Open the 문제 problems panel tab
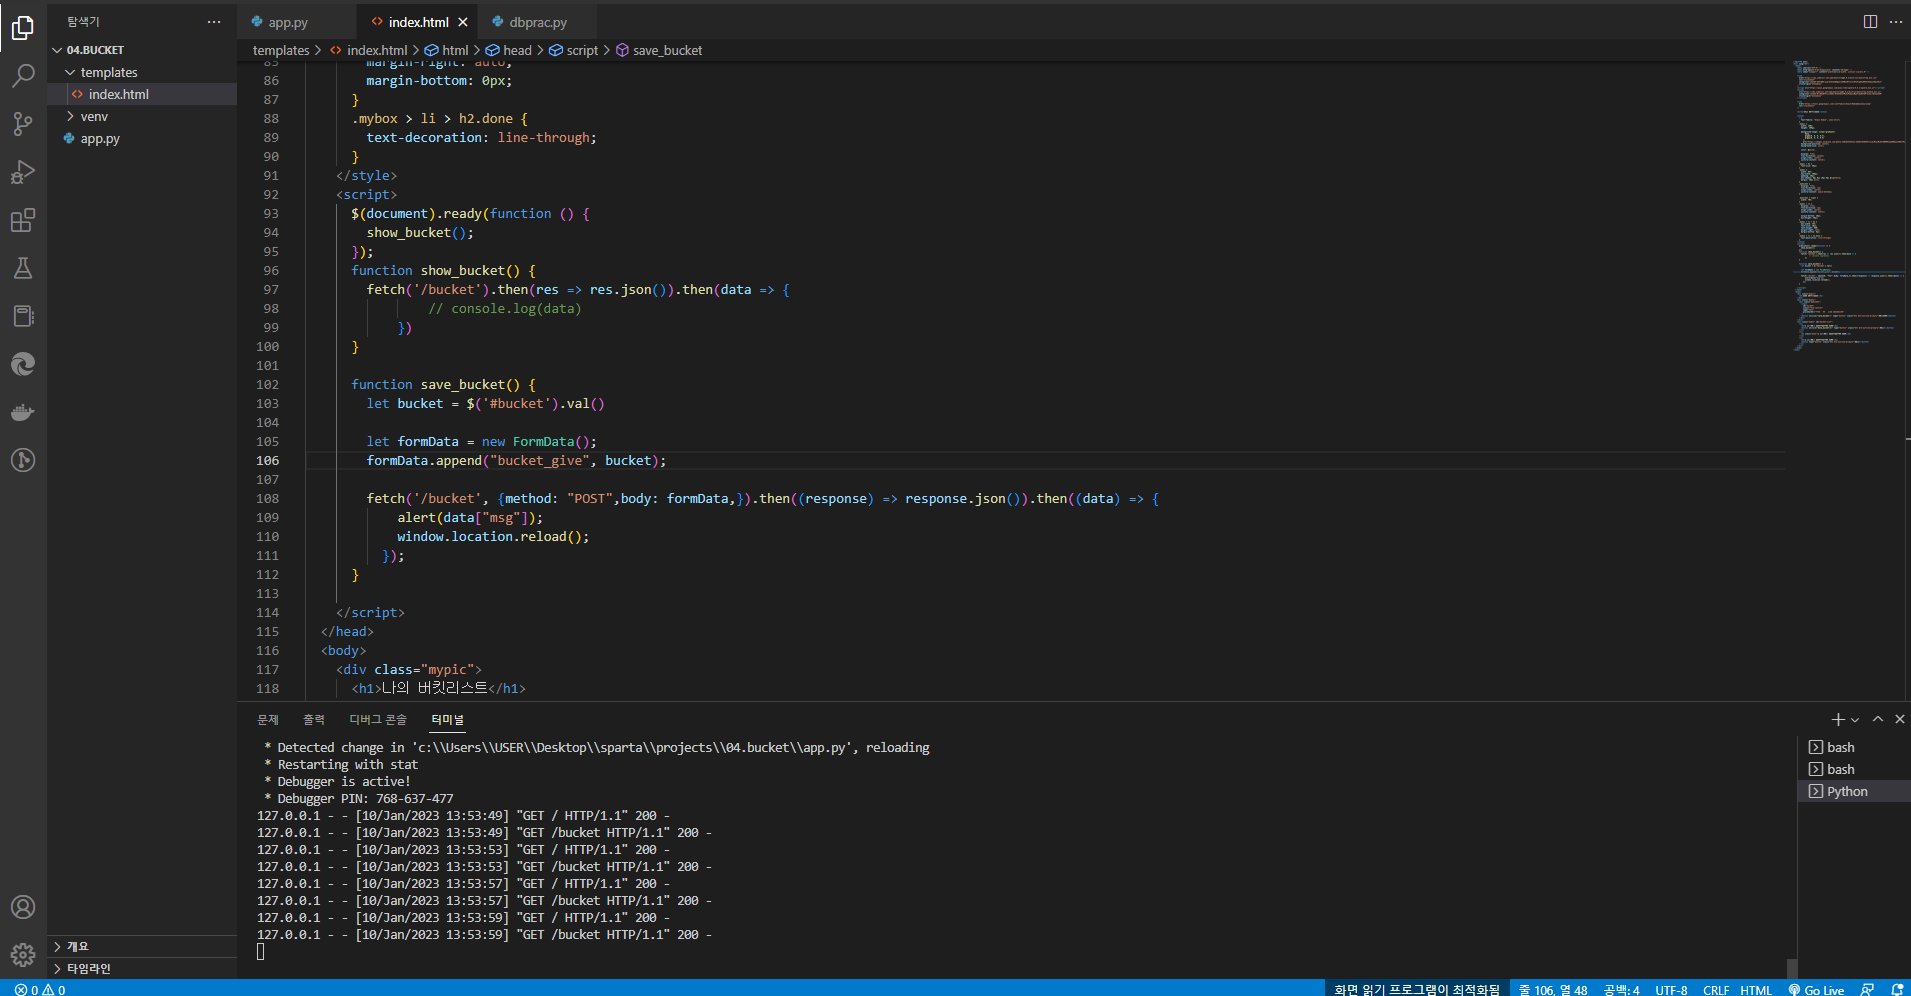Image resolution: width=1911 pixels, height=996 pixels. (x=268, y=720)
